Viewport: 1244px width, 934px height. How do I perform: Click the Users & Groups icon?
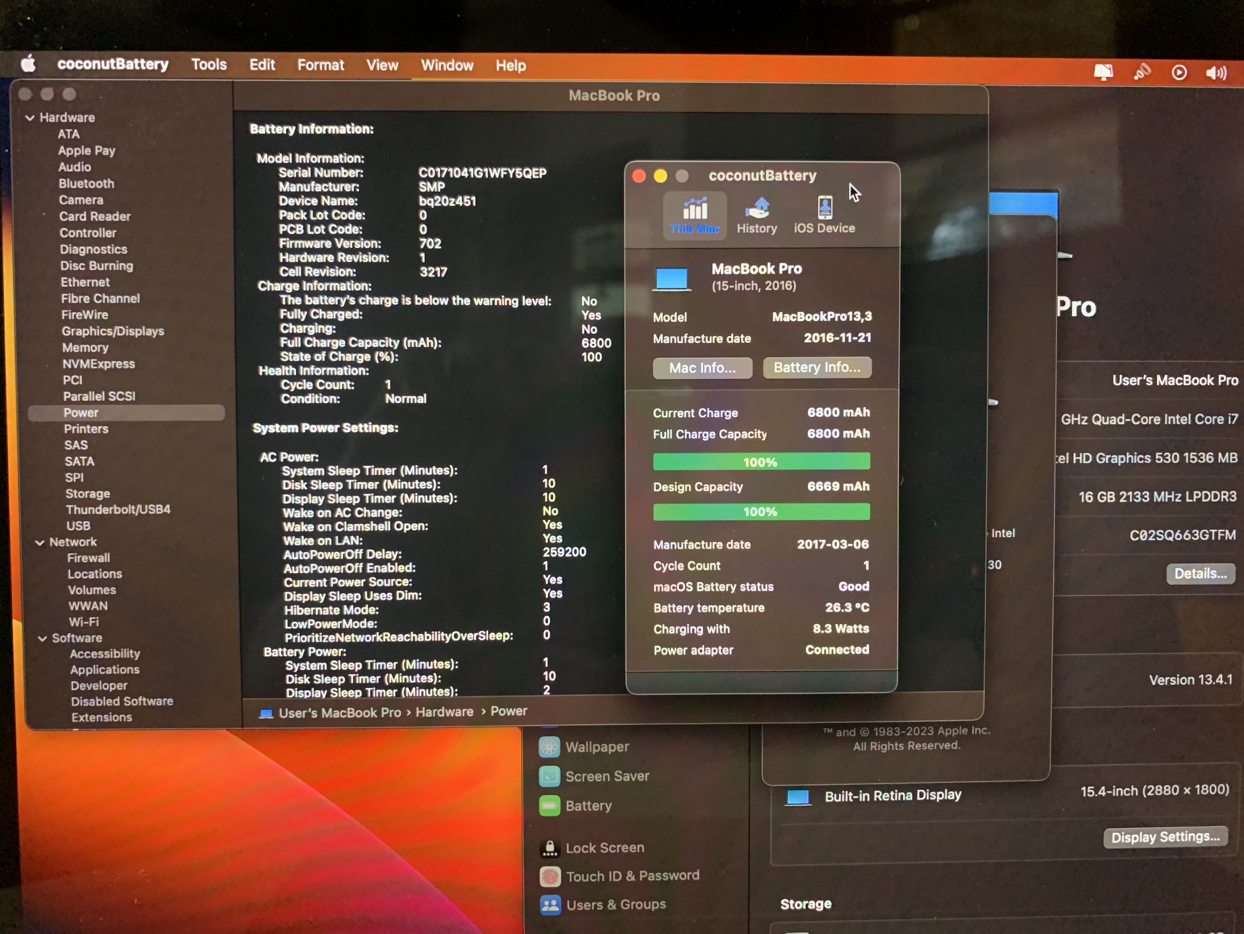[x=549, y=905]
